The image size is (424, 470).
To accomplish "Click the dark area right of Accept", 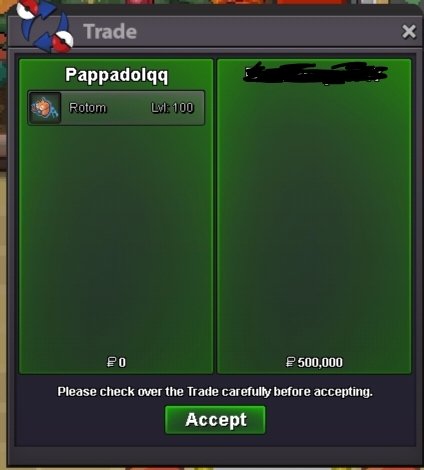I will tap(340, 420).
